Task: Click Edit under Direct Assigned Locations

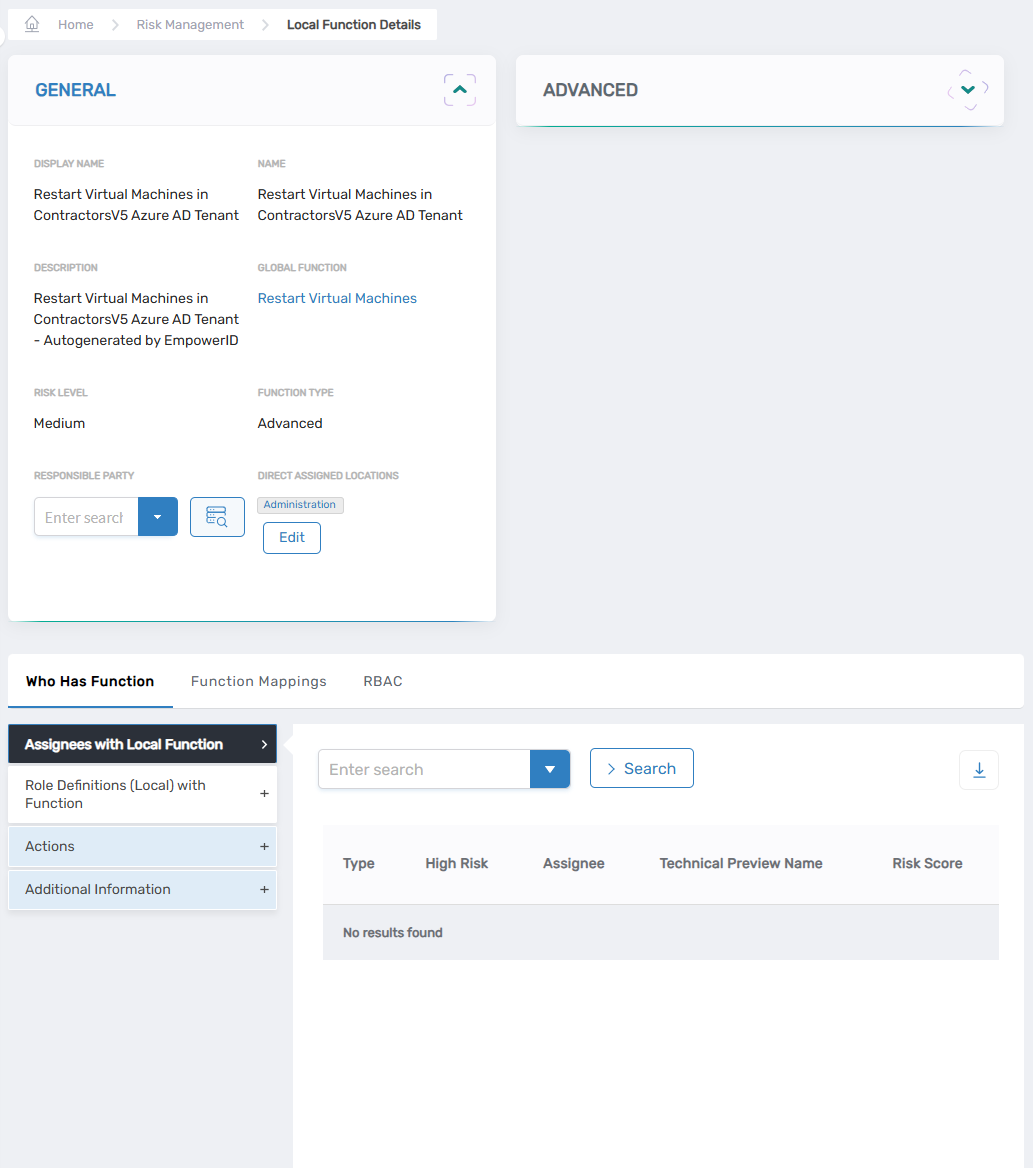Action: point(291,538)
